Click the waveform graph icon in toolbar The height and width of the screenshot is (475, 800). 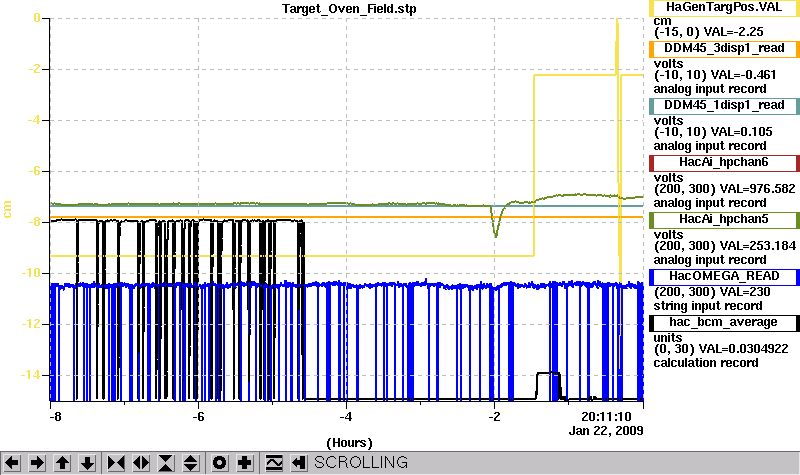(x=274, y=463)
